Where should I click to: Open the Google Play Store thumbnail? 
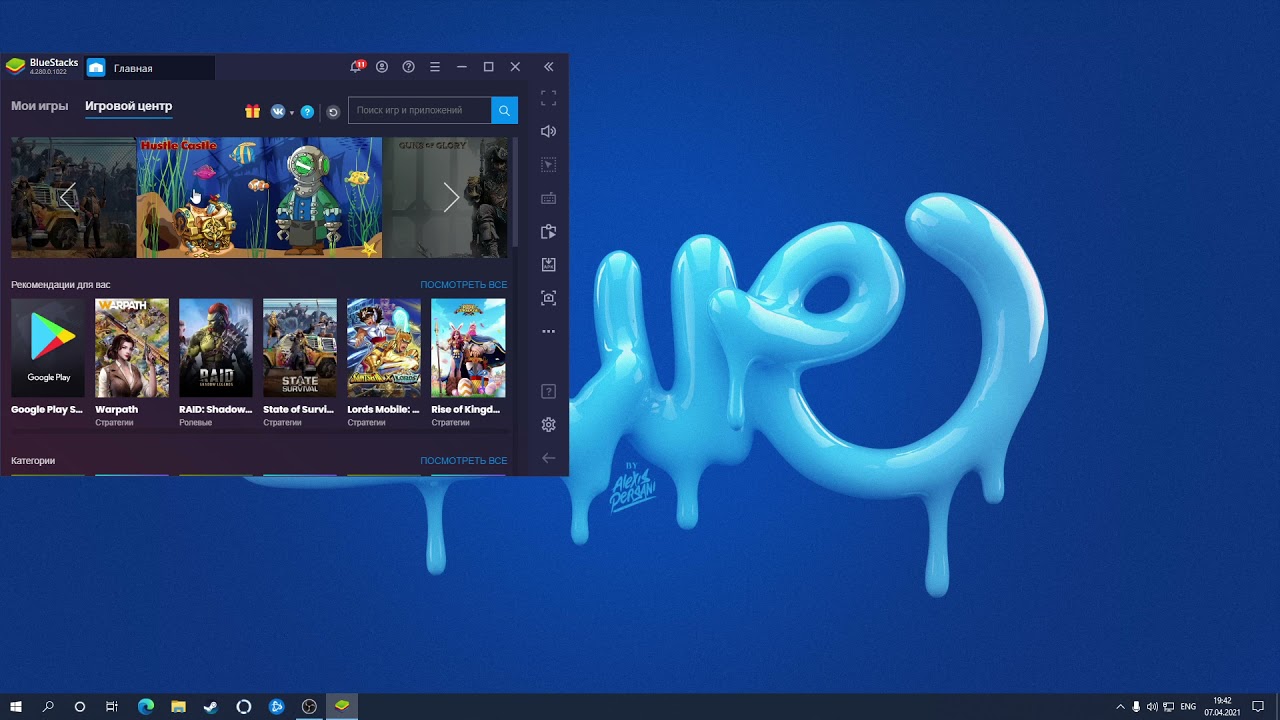[48, 347]
